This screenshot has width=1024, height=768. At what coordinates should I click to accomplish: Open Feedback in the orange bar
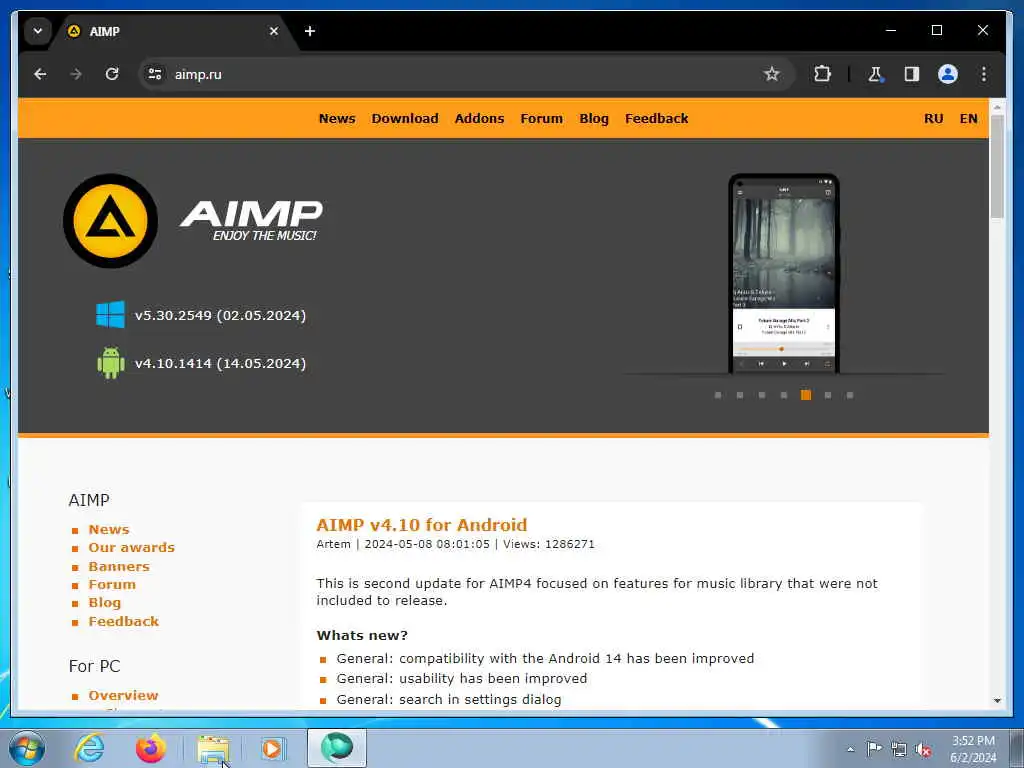[x=656, y=119]
